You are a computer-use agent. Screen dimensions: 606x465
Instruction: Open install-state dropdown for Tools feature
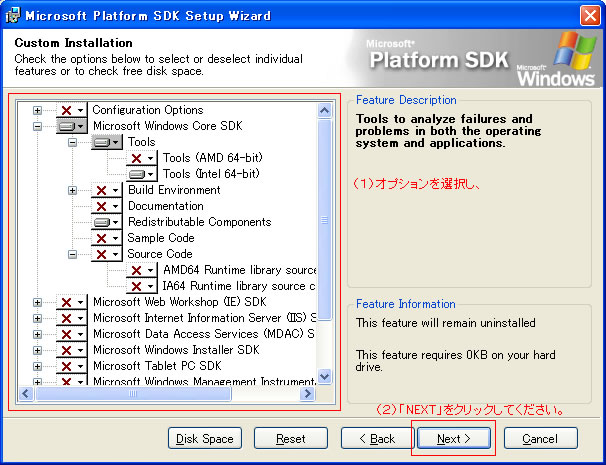pyautogui.click(x=107, y=142)
